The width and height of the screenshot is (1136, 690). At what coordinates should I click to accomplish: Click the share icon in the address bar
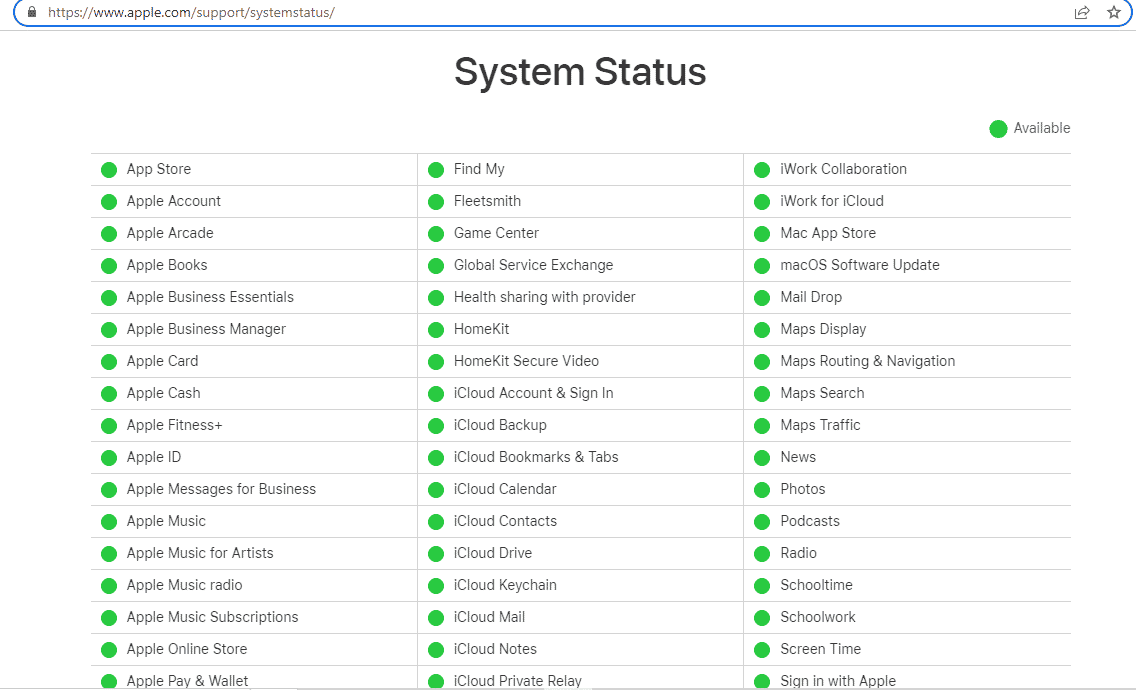pos(1082,12)
